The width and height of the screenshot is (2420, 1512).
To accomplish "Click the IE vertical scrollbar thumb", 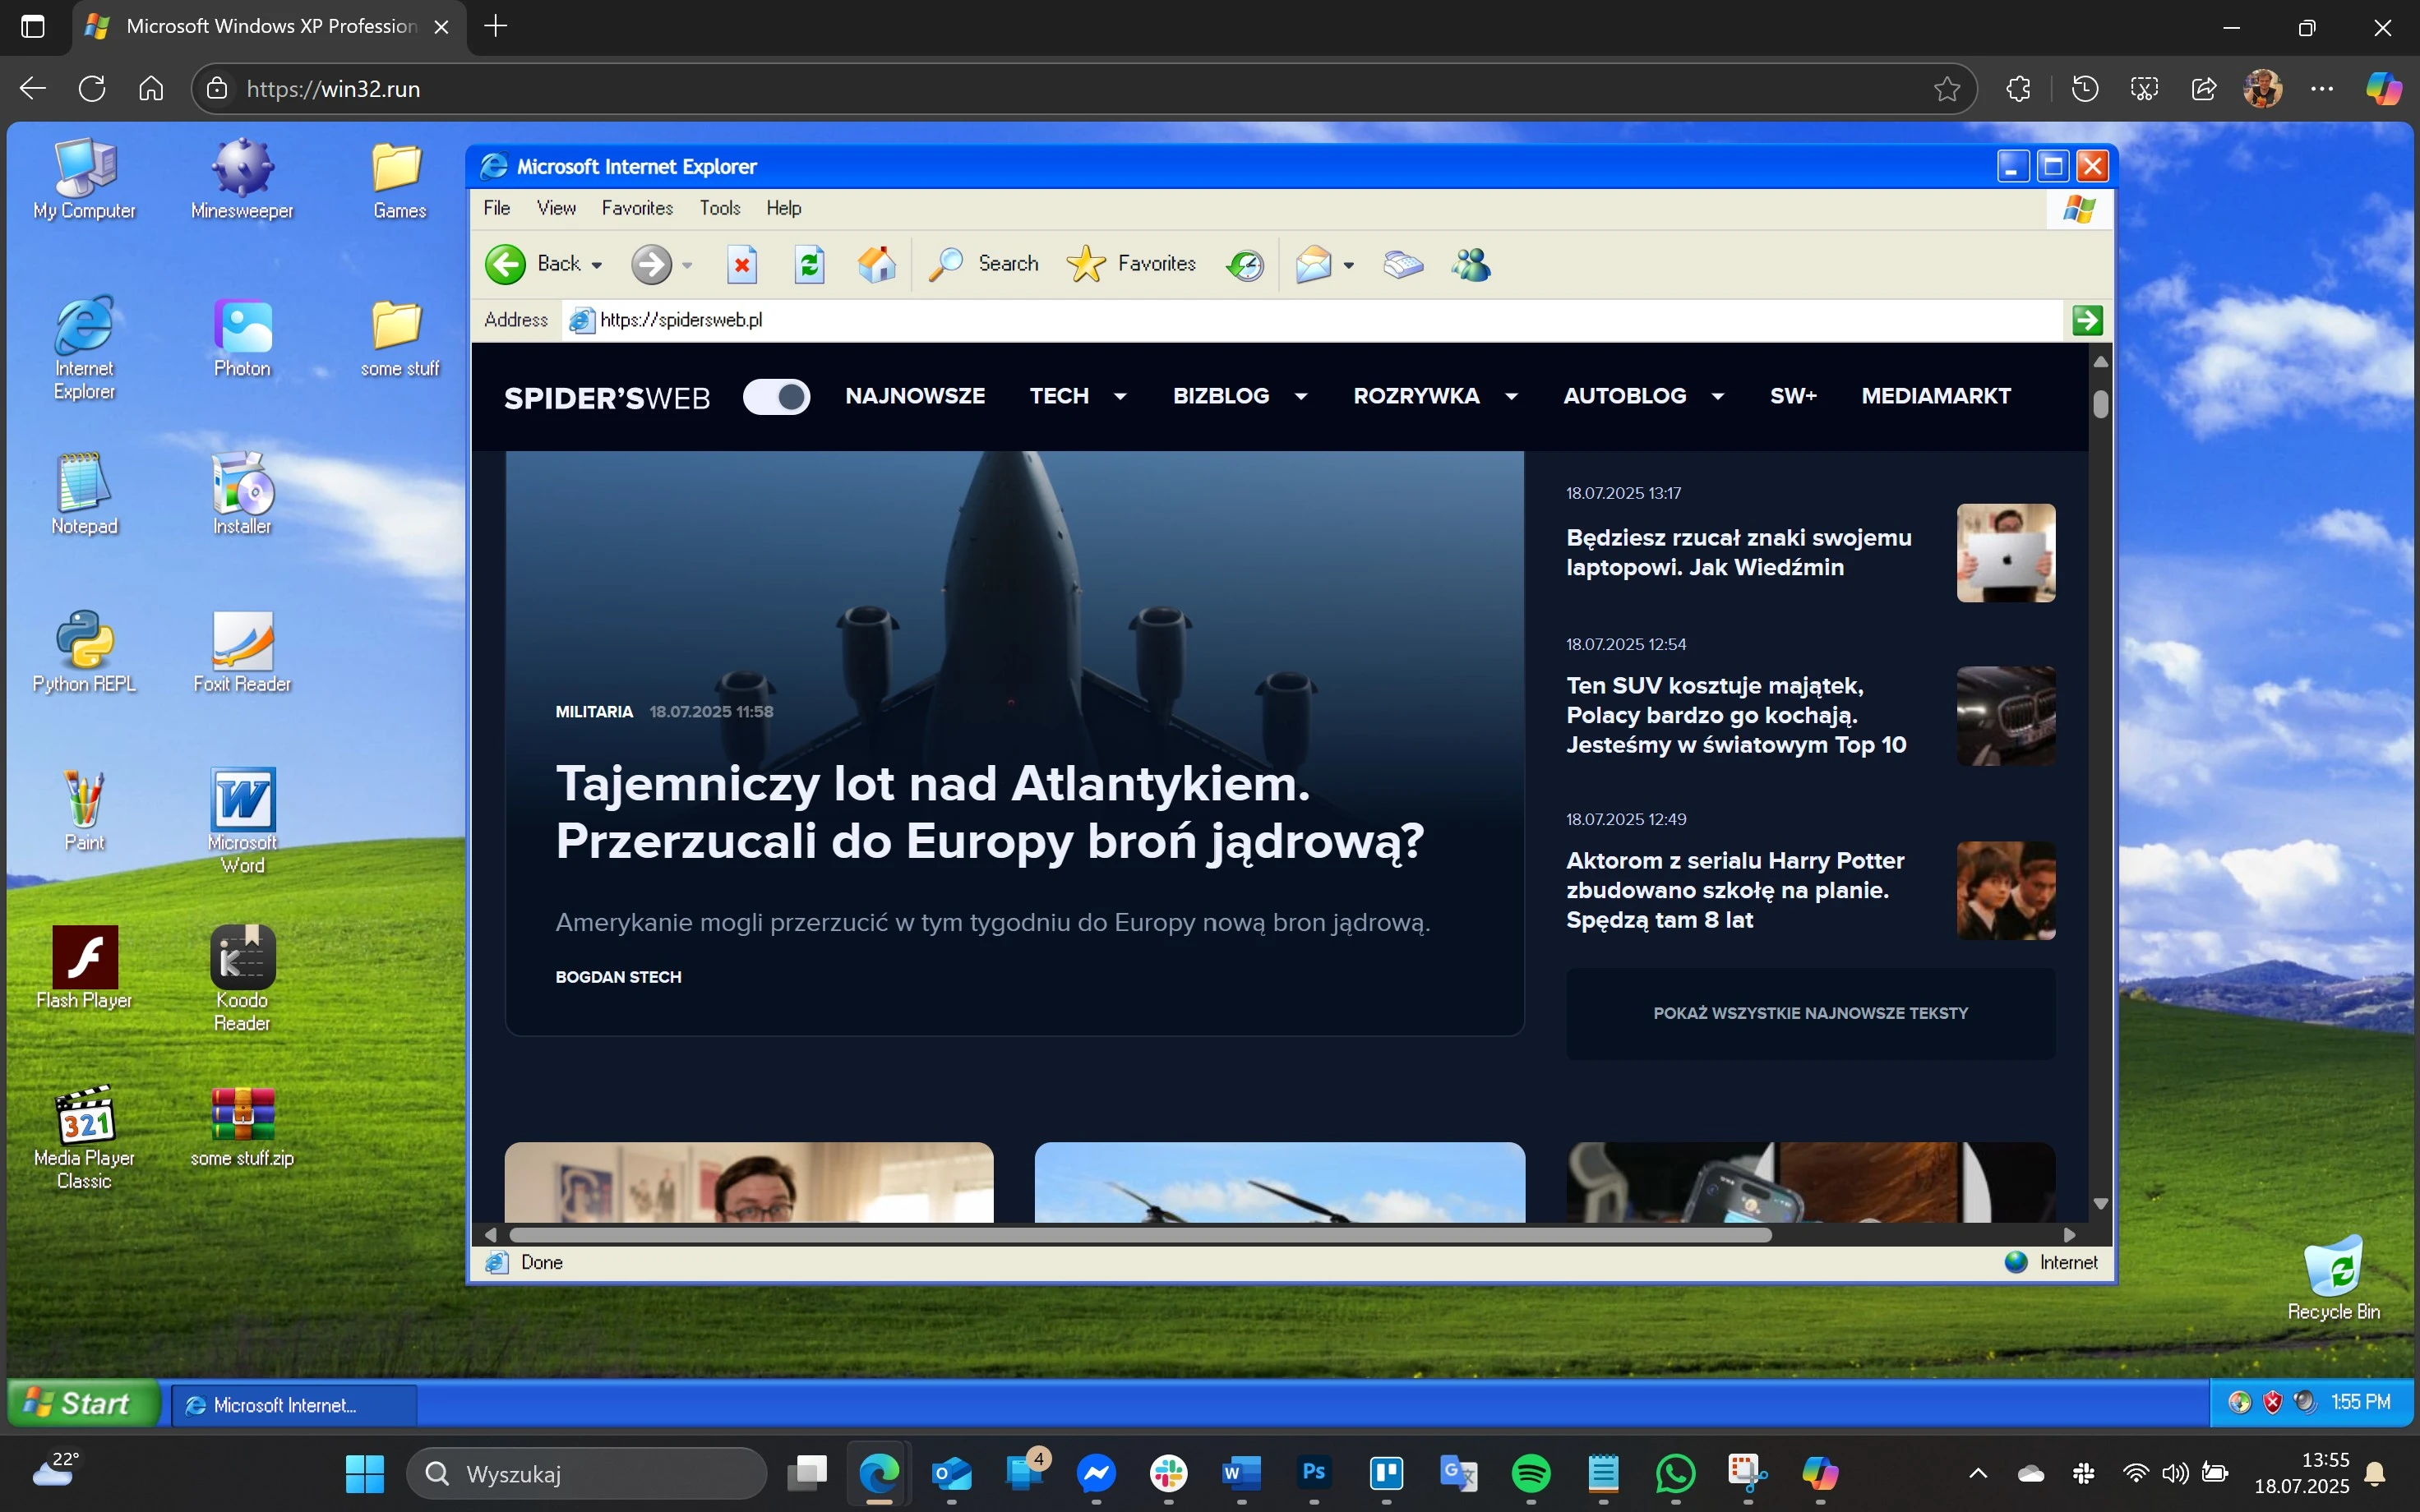I will click(x=2100, y=404).
